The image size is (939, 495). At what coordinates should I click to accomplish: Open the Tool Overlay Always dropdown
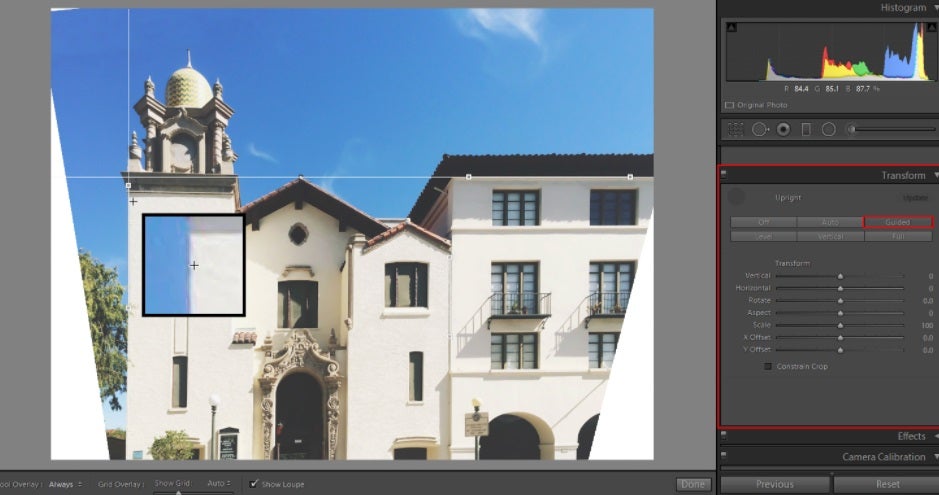pyautogui.click(x=66, y=484)
